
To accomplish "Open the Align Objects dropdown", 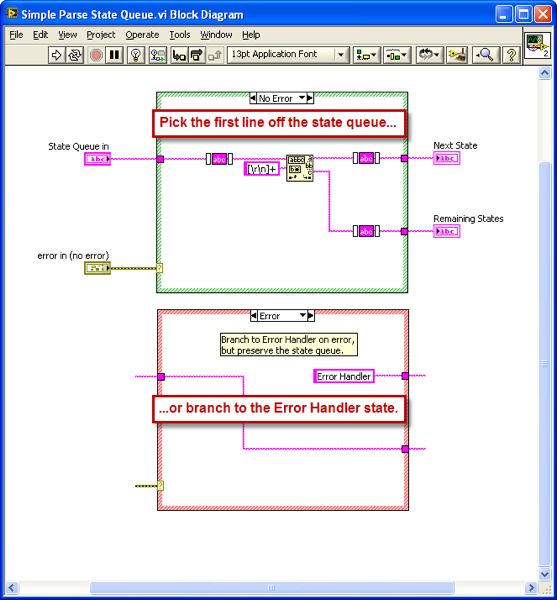I will pyautogui.click(x=366, y=55).
